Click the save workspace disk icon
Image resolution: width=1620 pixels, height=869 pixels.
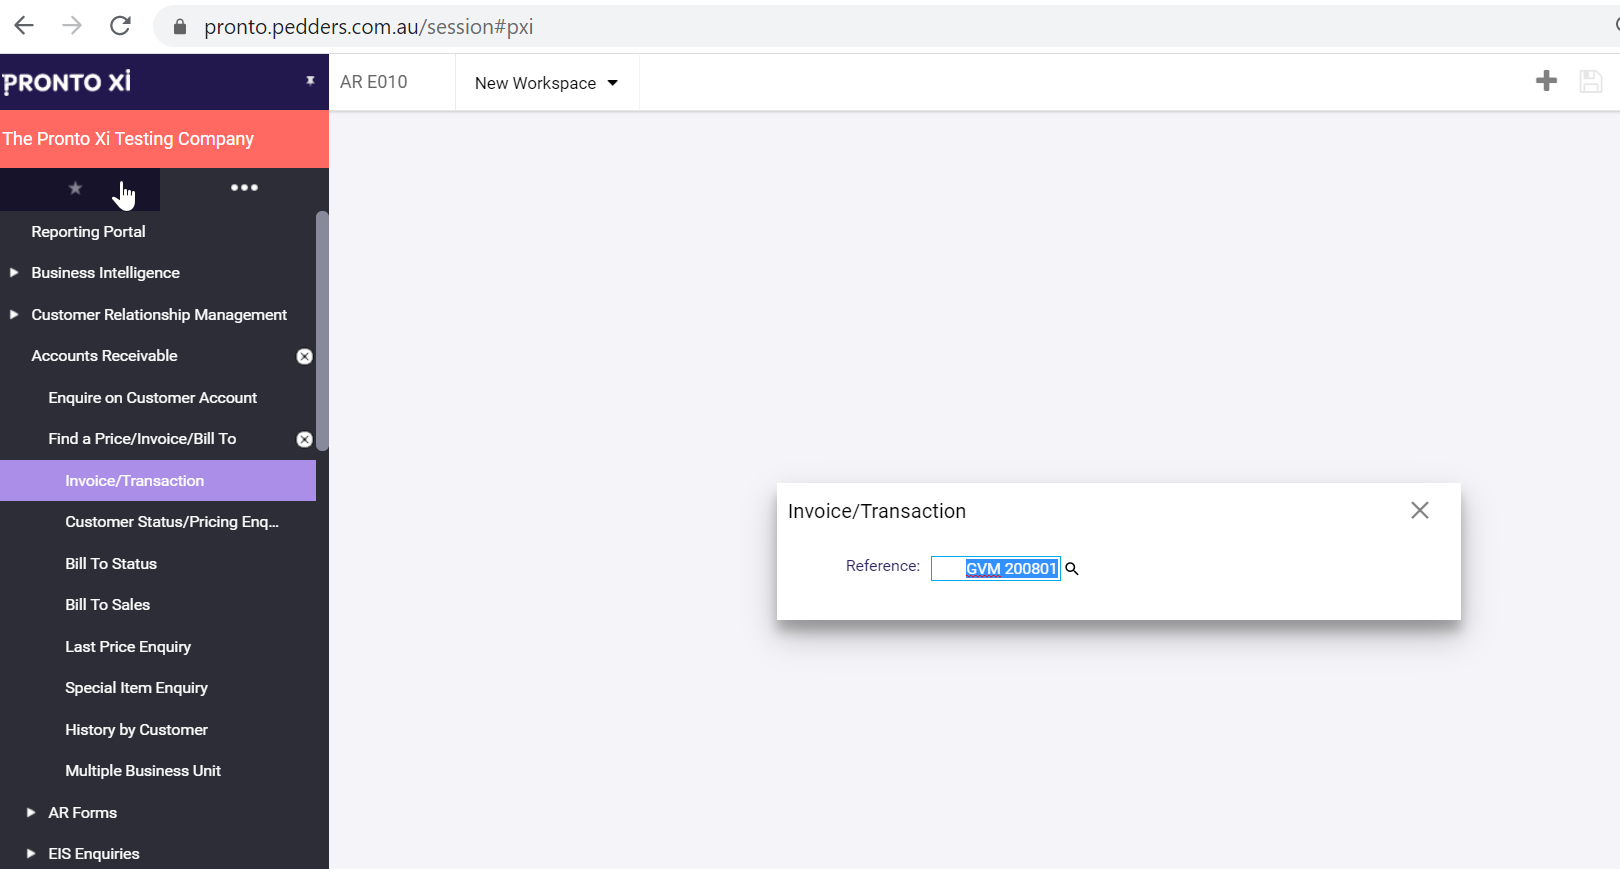pyautogui.click(x=1591, y=82)
